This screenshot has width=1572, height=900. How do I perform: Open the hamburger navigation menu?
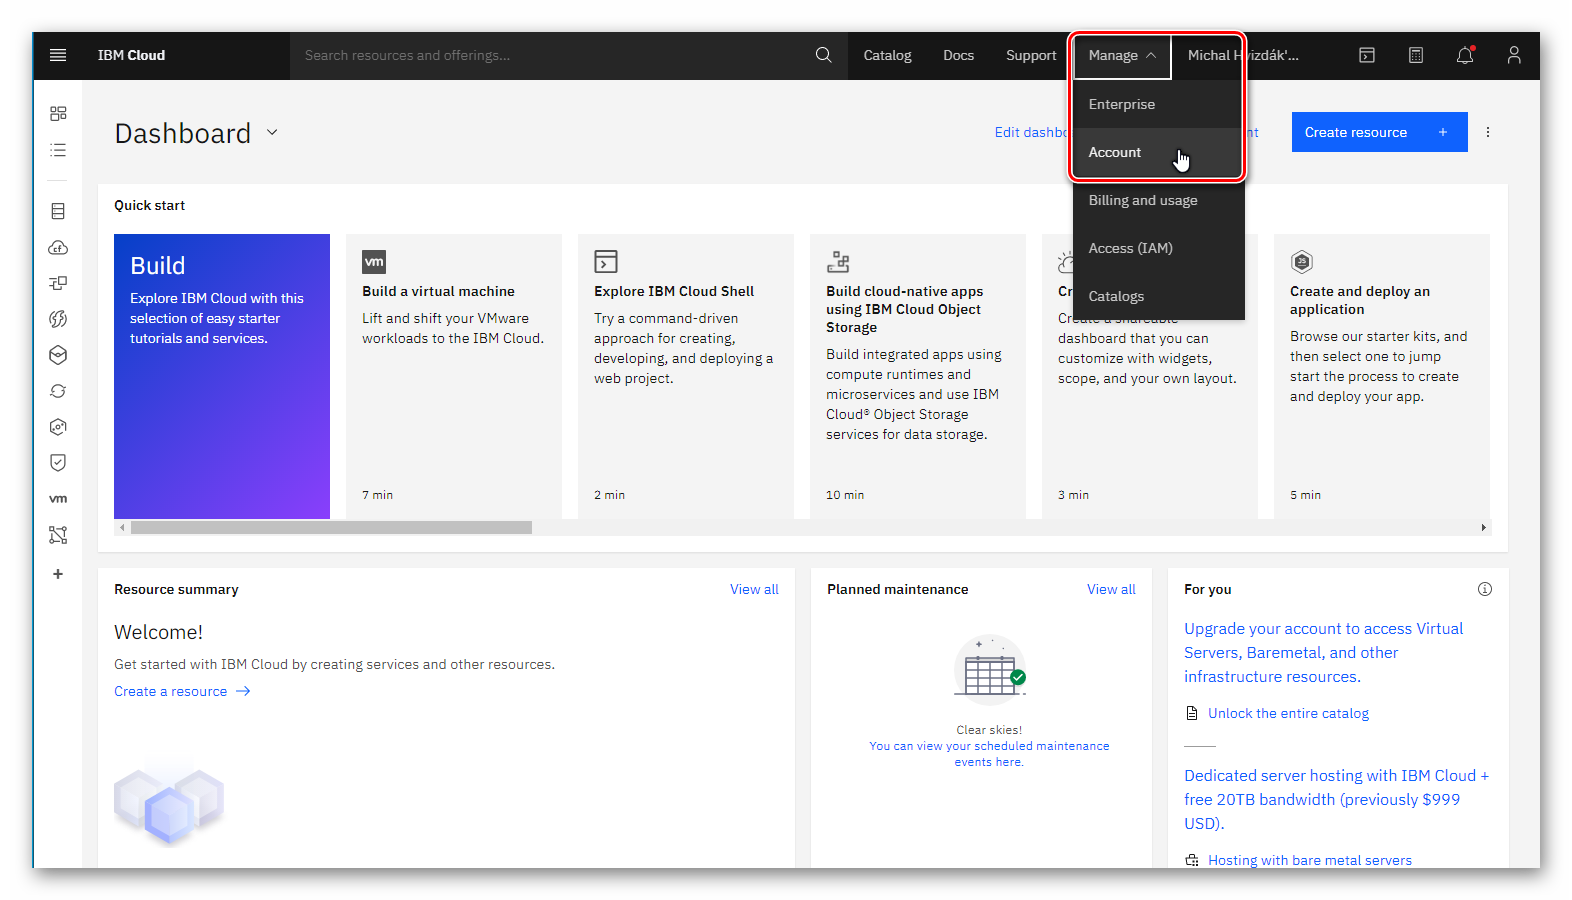58,55
